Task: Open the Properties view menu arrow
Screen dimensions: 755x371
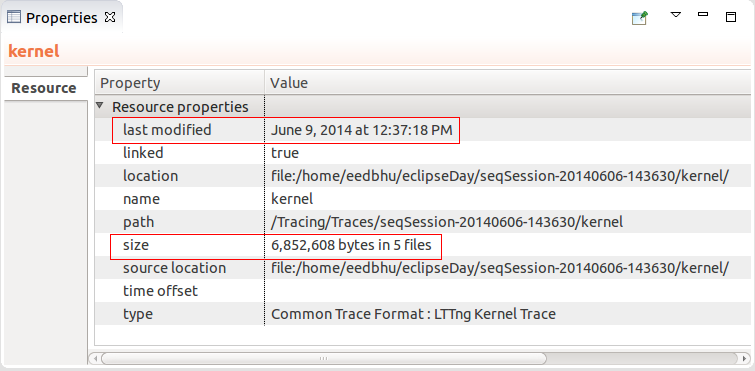Action: click(x=676, y=15)
